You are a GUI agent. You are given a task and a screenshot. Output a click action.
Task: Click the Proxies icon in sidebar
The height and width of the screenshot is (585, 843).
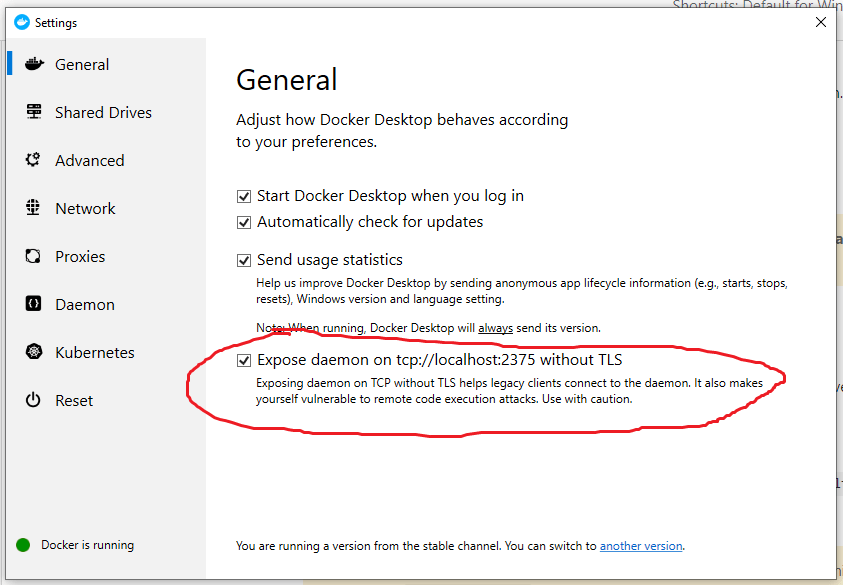(x=34, y=256)
